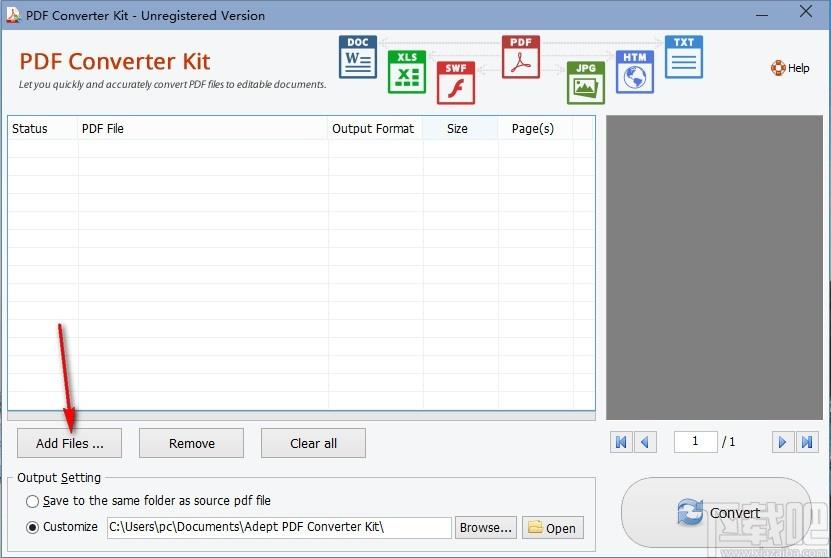Click the Size column header
Screen dimensions: 831x558
pos(460,129)
